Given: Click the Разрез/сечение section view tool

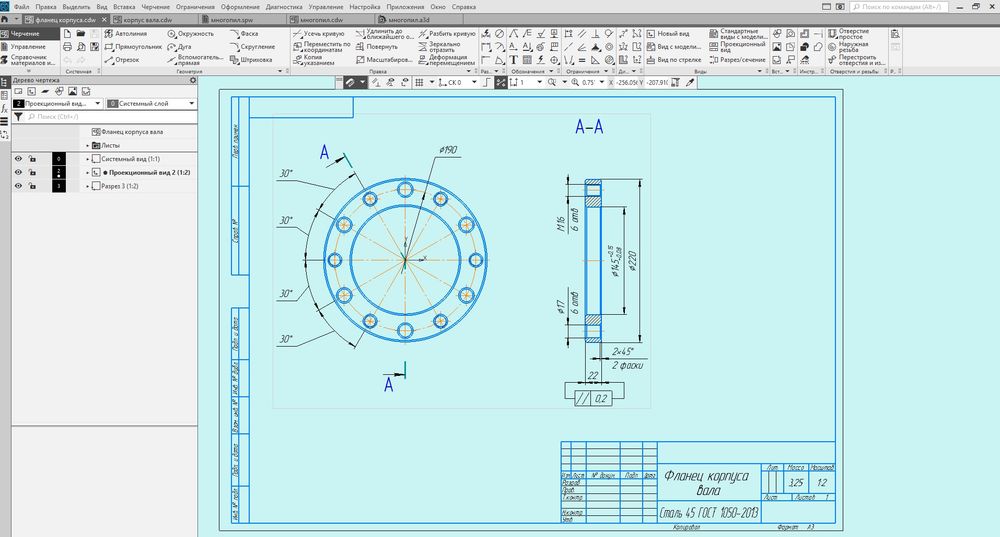Looking at the screenshot, I should (x=737, y=60).
